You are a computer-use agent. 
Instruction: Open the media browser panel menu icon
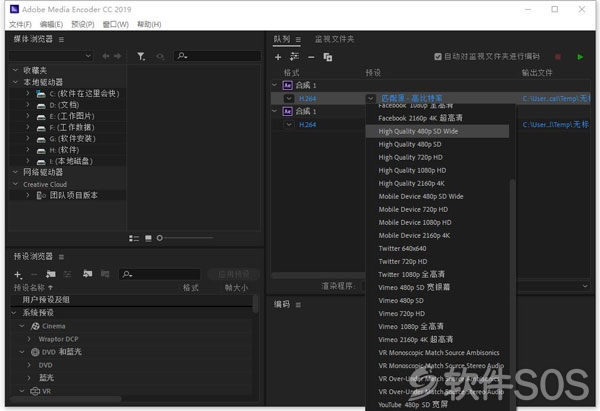(x=61, y=39)
